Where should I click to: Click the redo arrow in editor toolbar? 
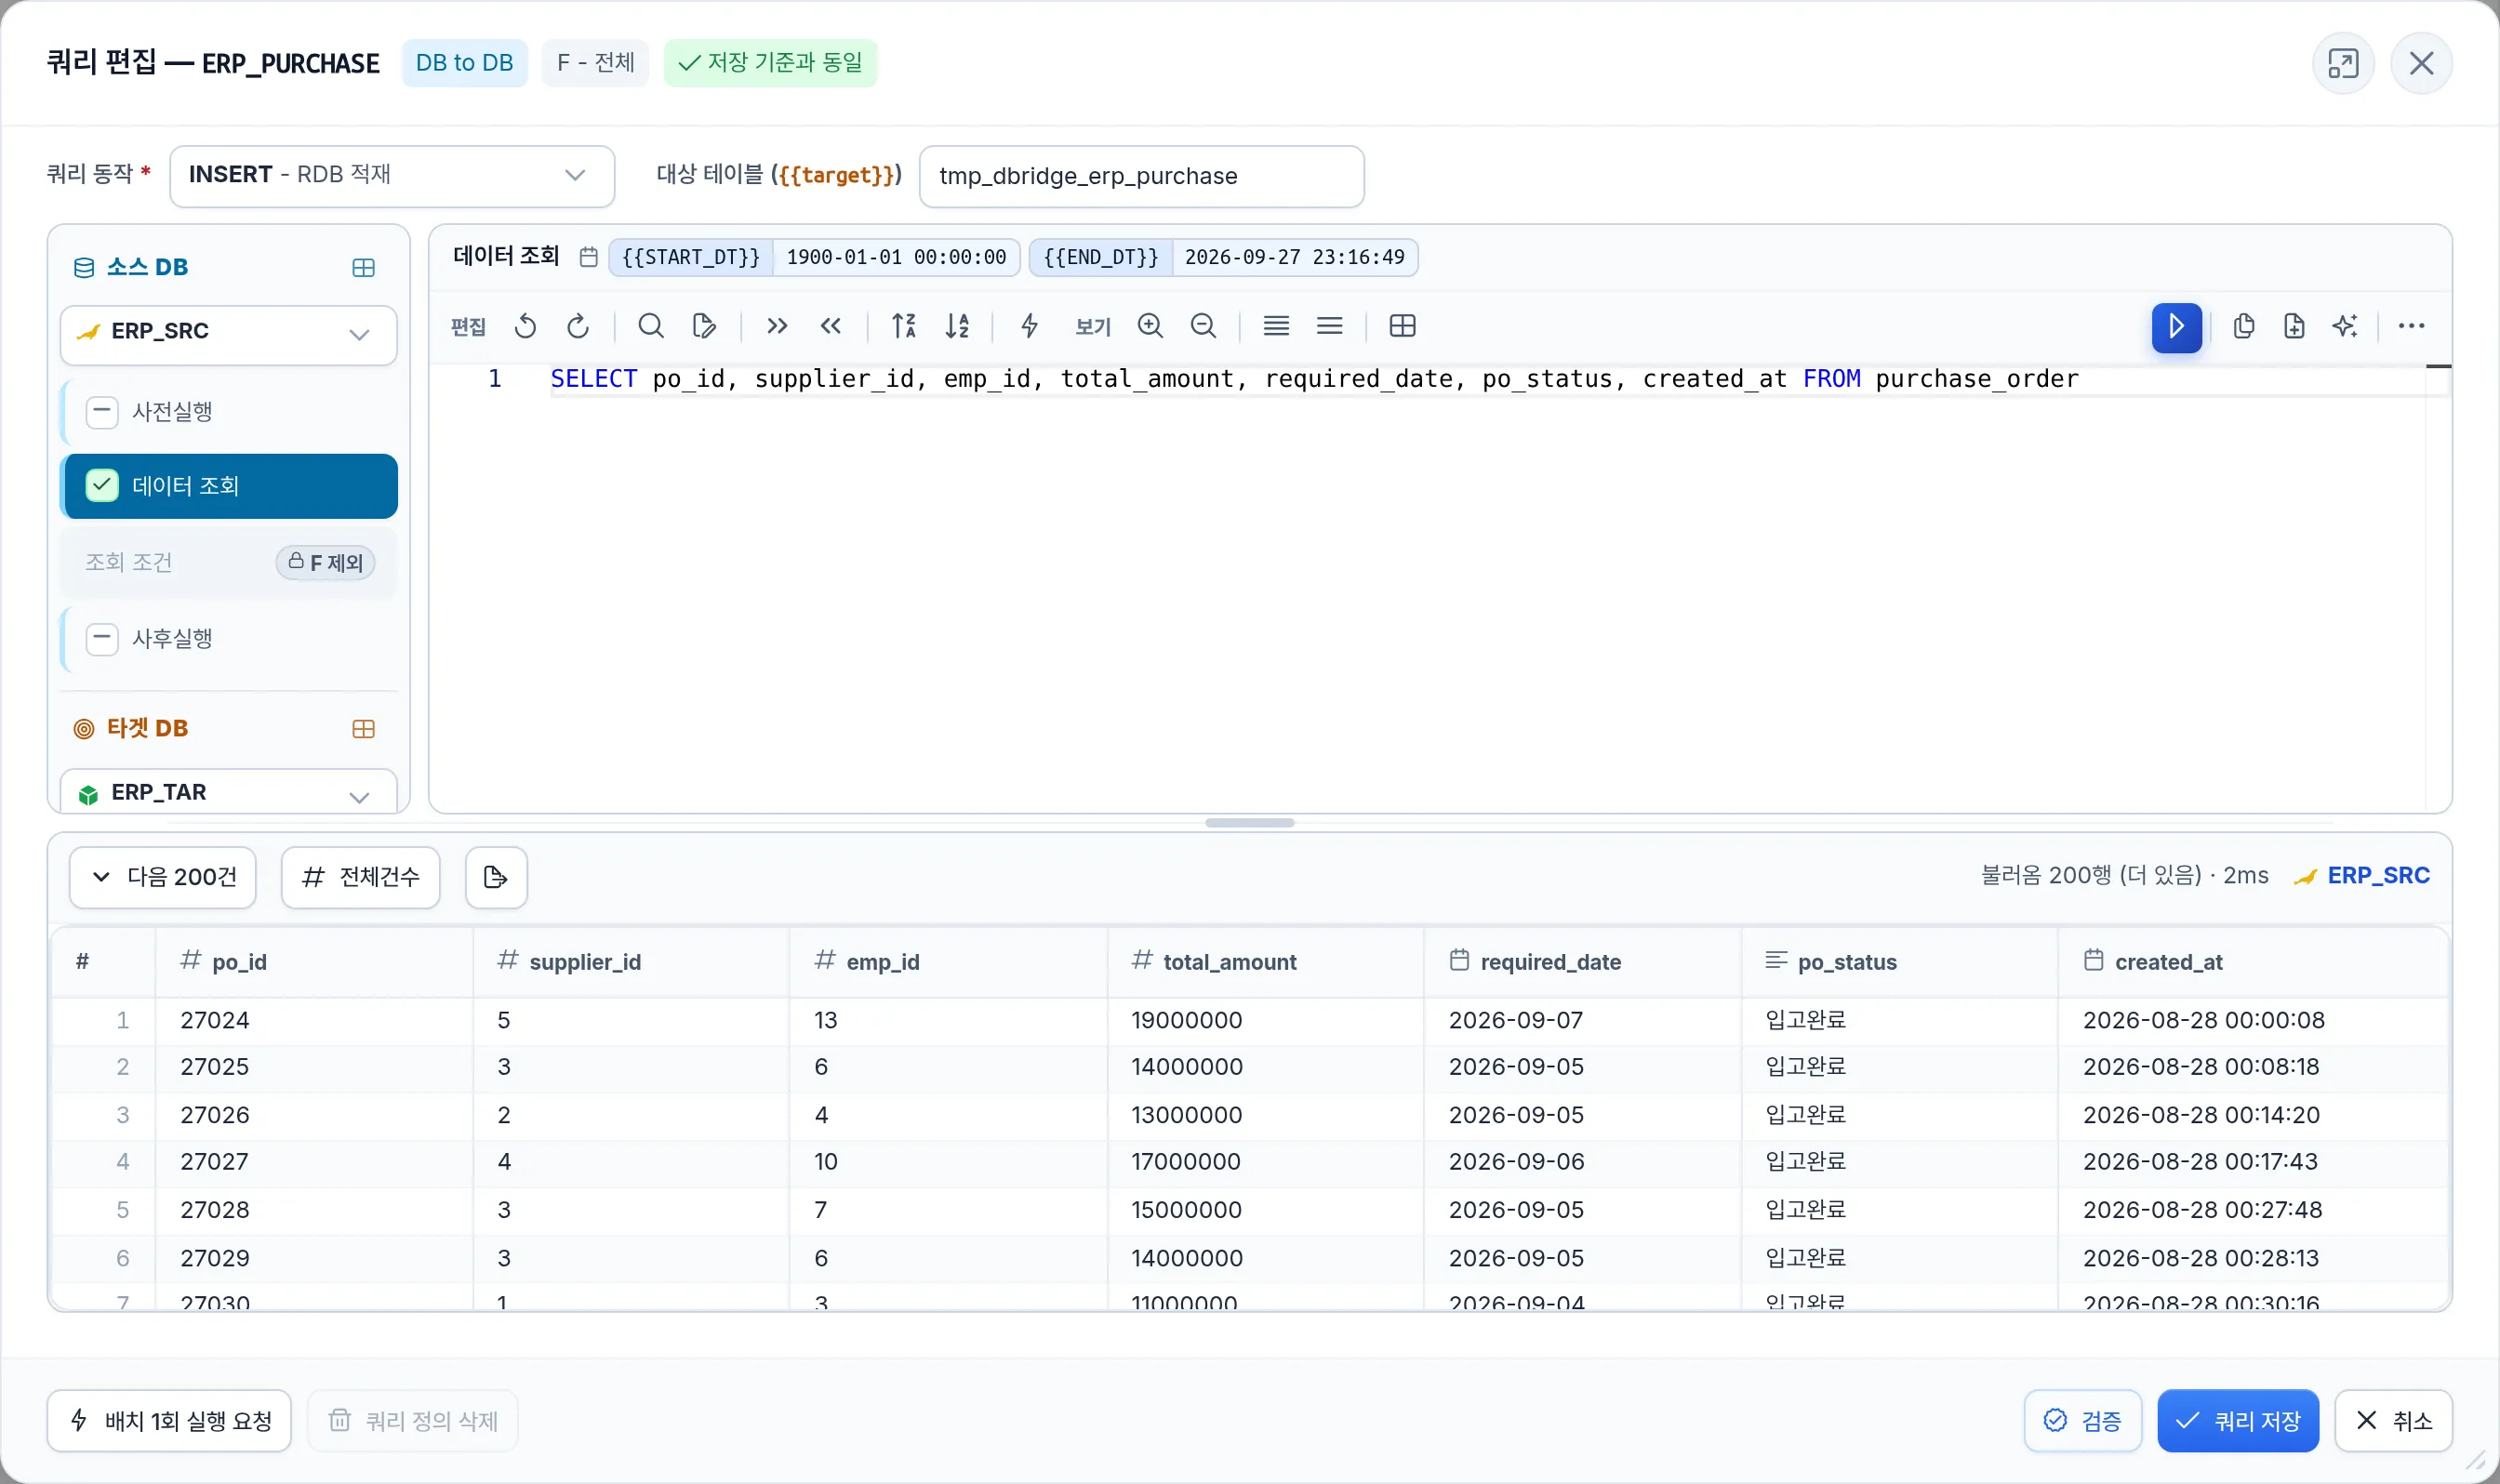point(578,326)
